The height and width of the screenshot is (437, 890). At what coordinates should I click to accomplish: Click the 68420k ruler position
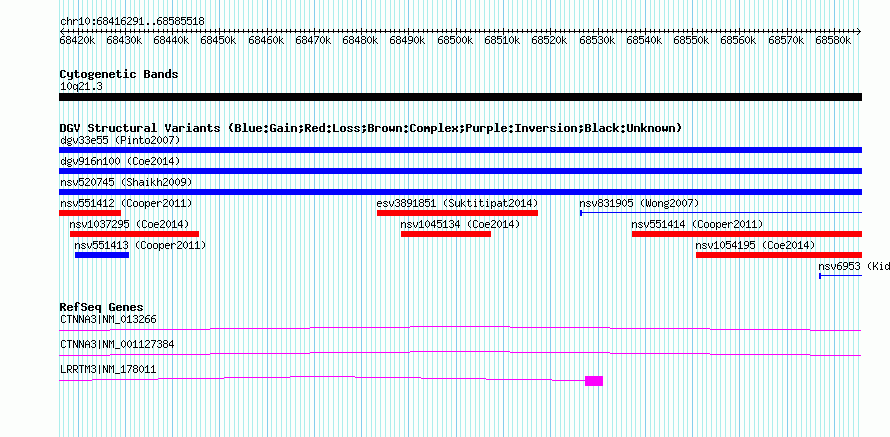pyautogui.click(x=78, y=40)
